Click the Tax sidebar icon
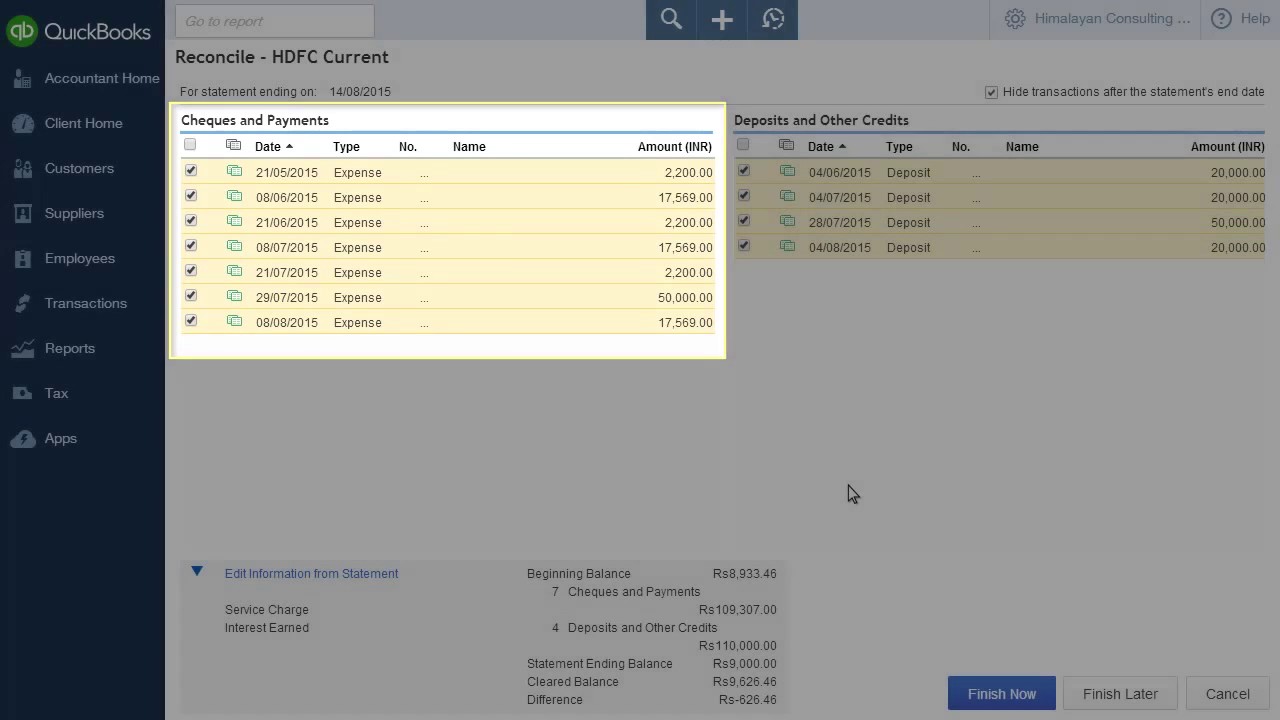 coord(23,394)
